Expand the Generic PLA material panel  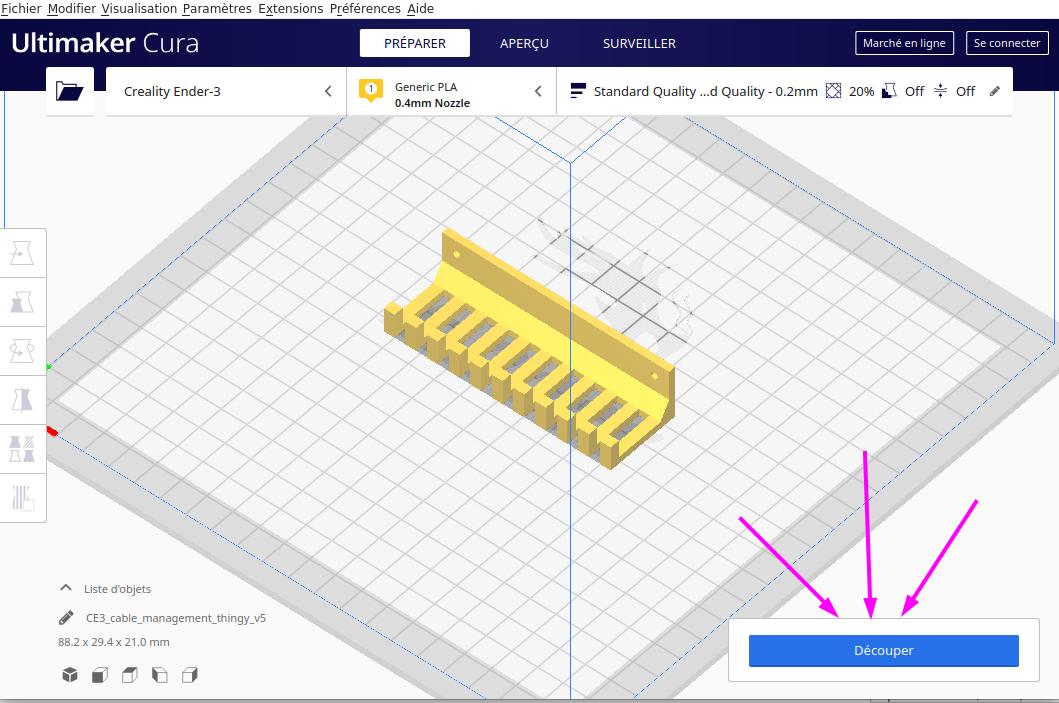pyautogui.click(x=451, y=91)
